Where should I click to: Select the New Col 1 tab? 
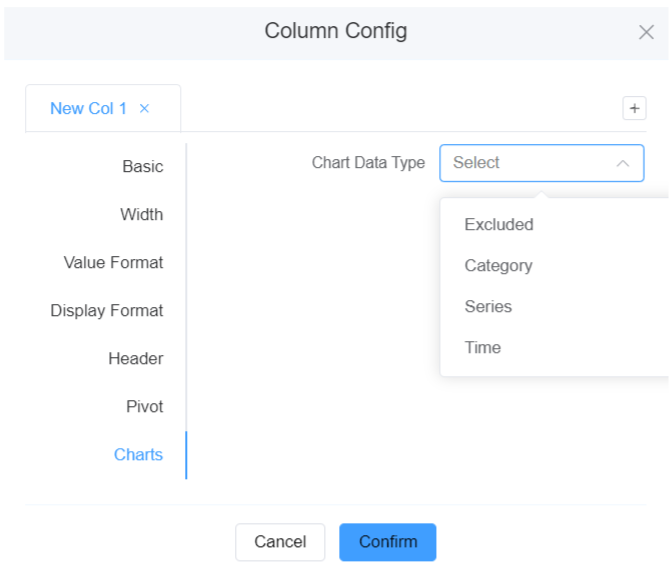point(88,108)
